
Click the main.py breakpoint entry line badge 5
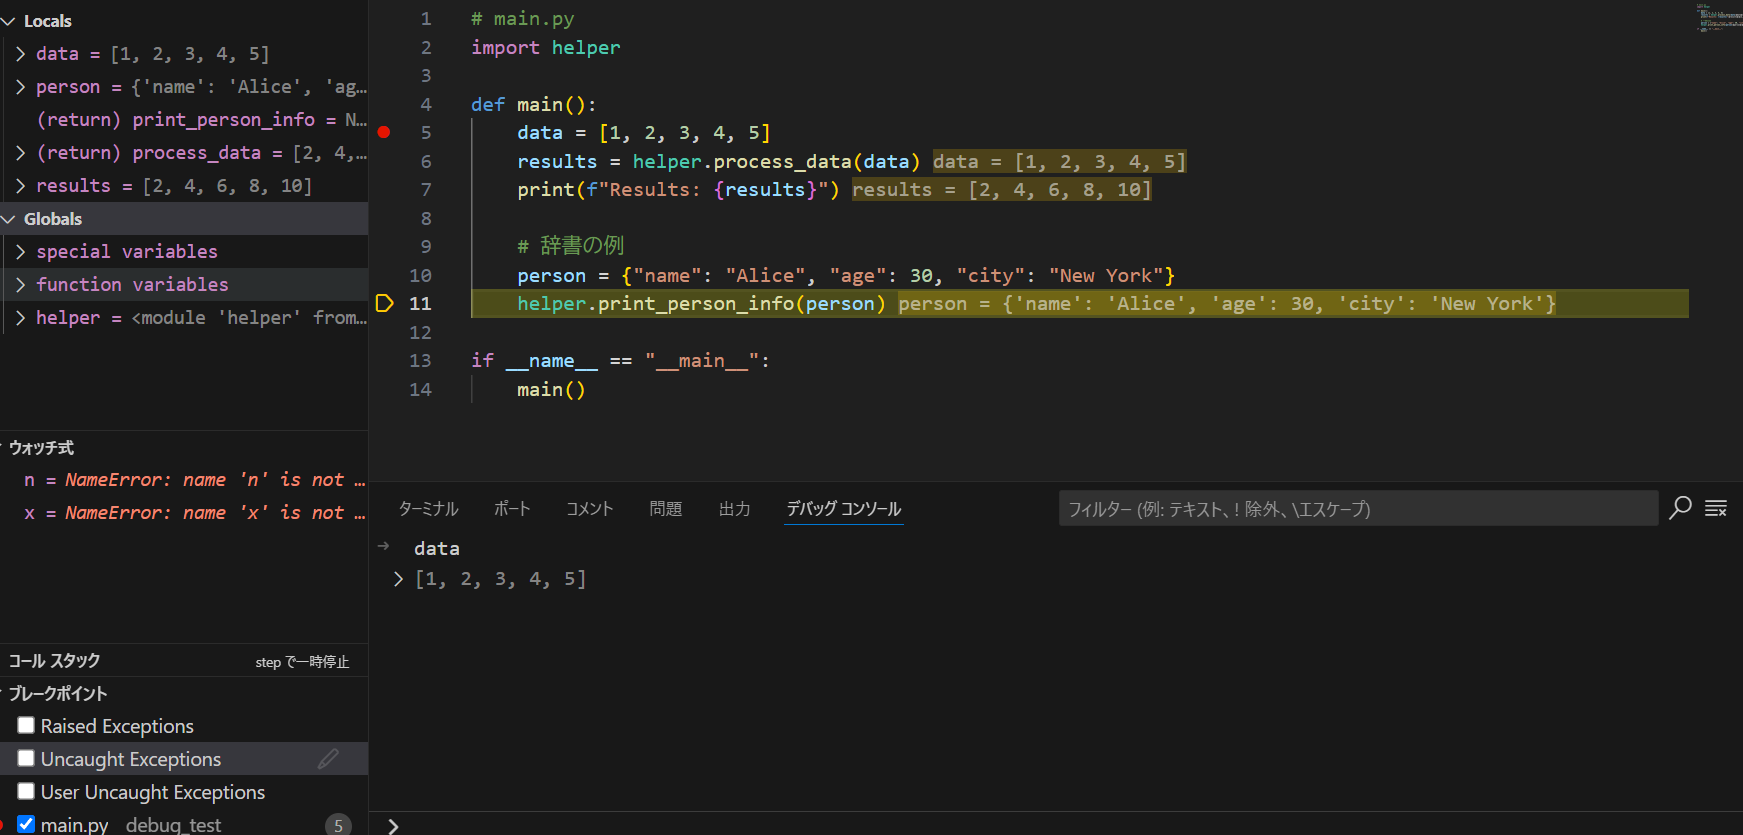(338, 825)
